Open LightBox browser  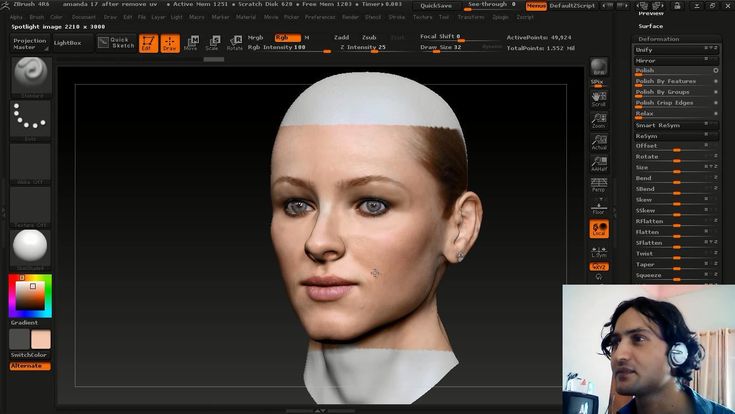pyautogui.click(x=73, y=43)
